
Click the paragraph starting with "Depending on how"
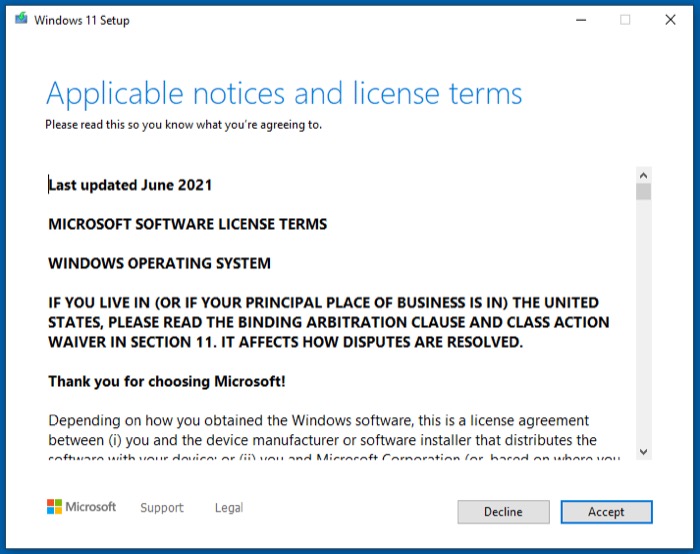[320, 431]
